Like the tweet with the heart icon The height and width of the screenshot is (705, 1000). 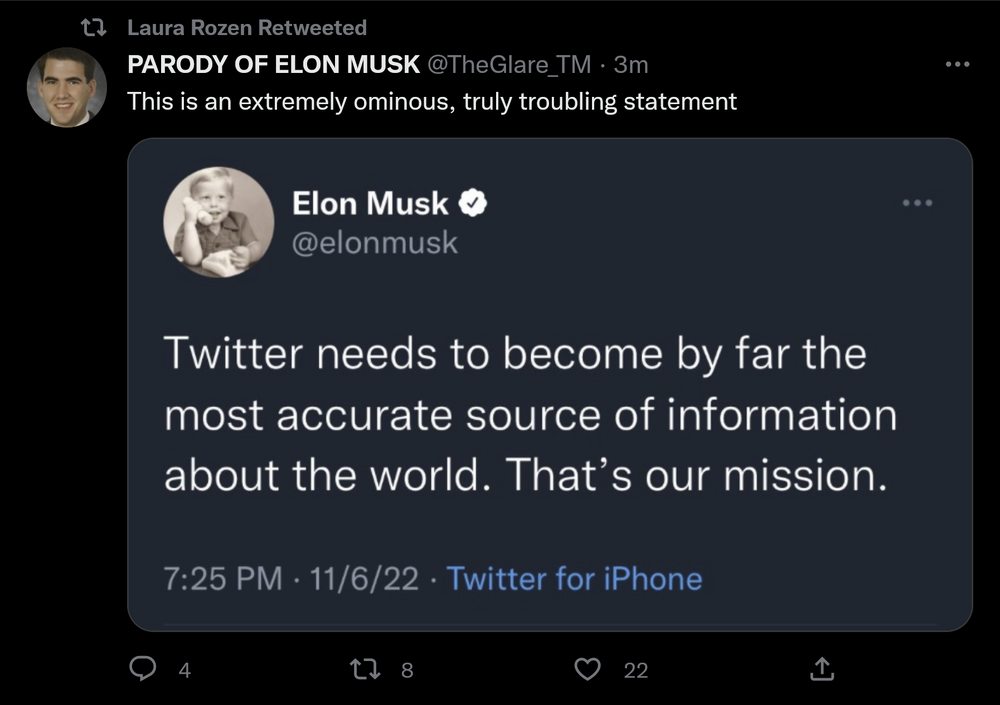tap(589, 669)
